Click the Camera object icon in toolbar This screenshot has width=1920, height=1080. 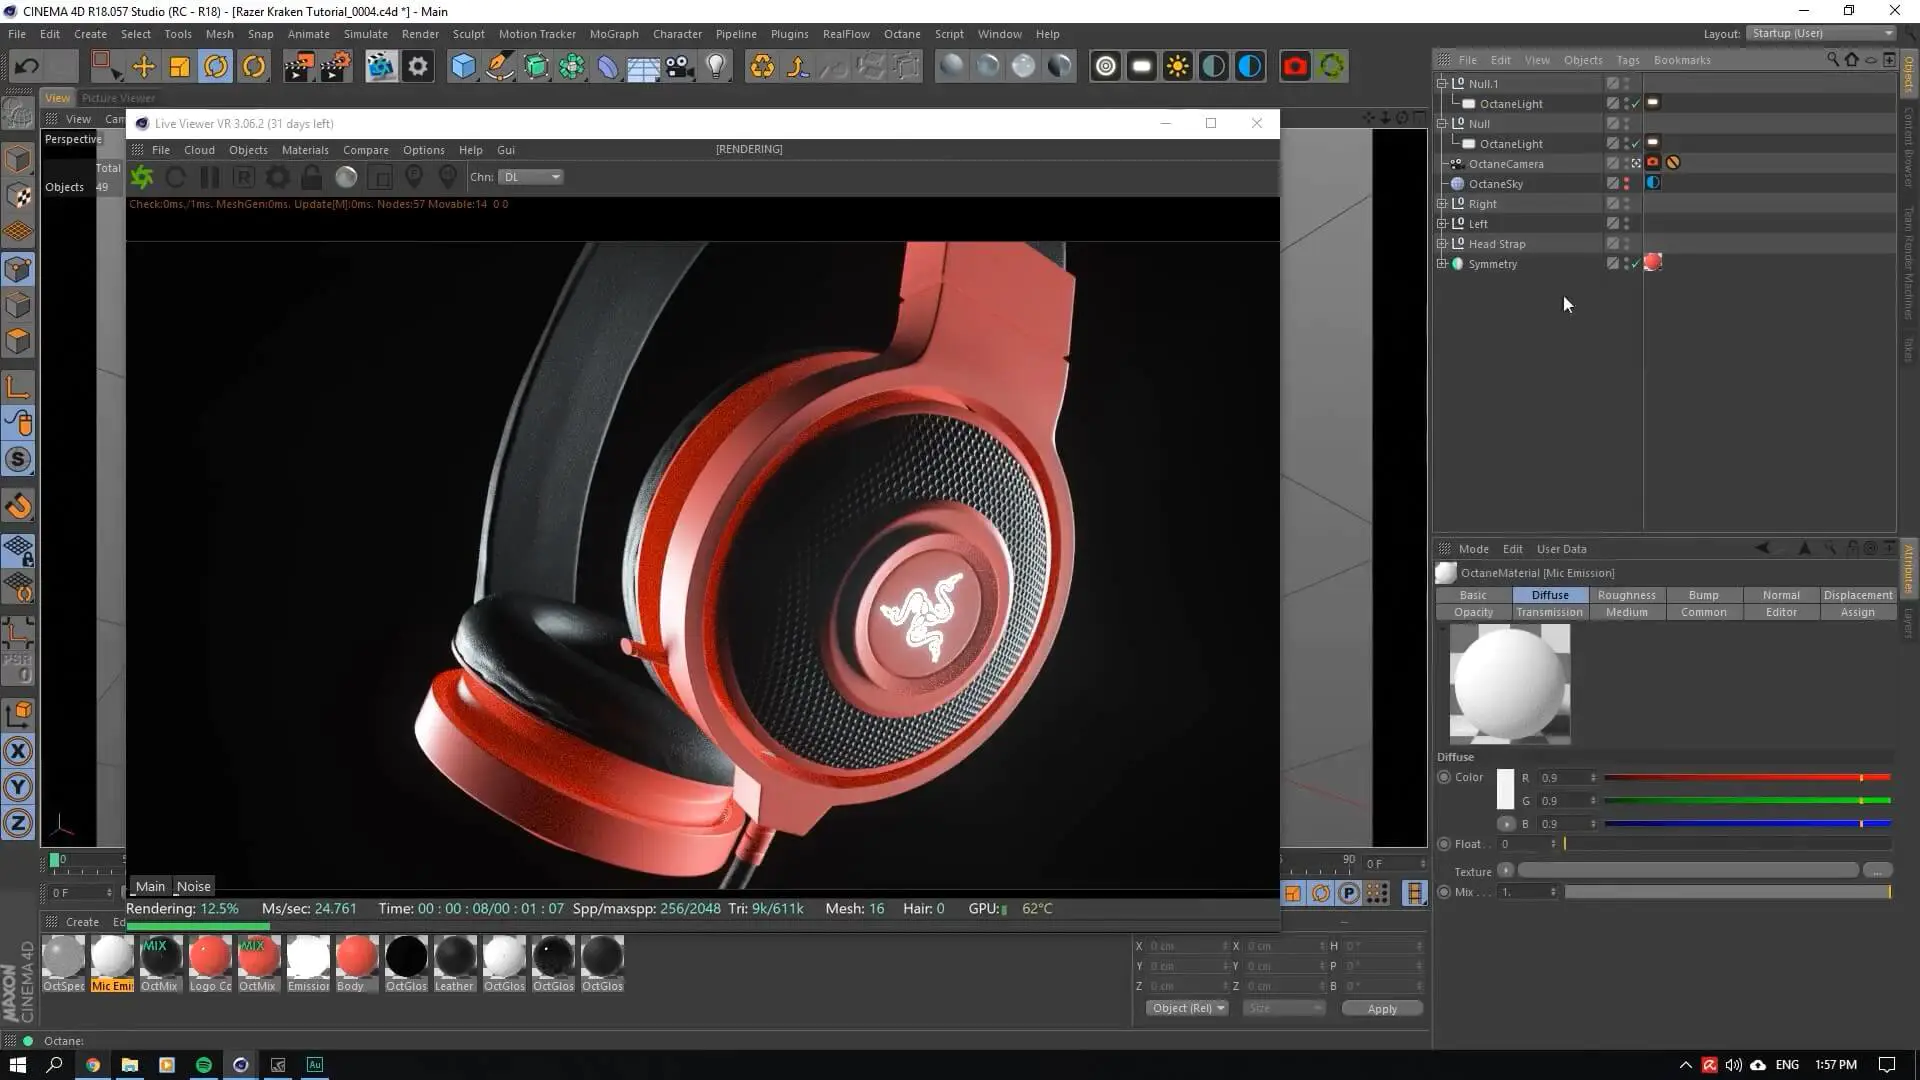coord(680,67)
